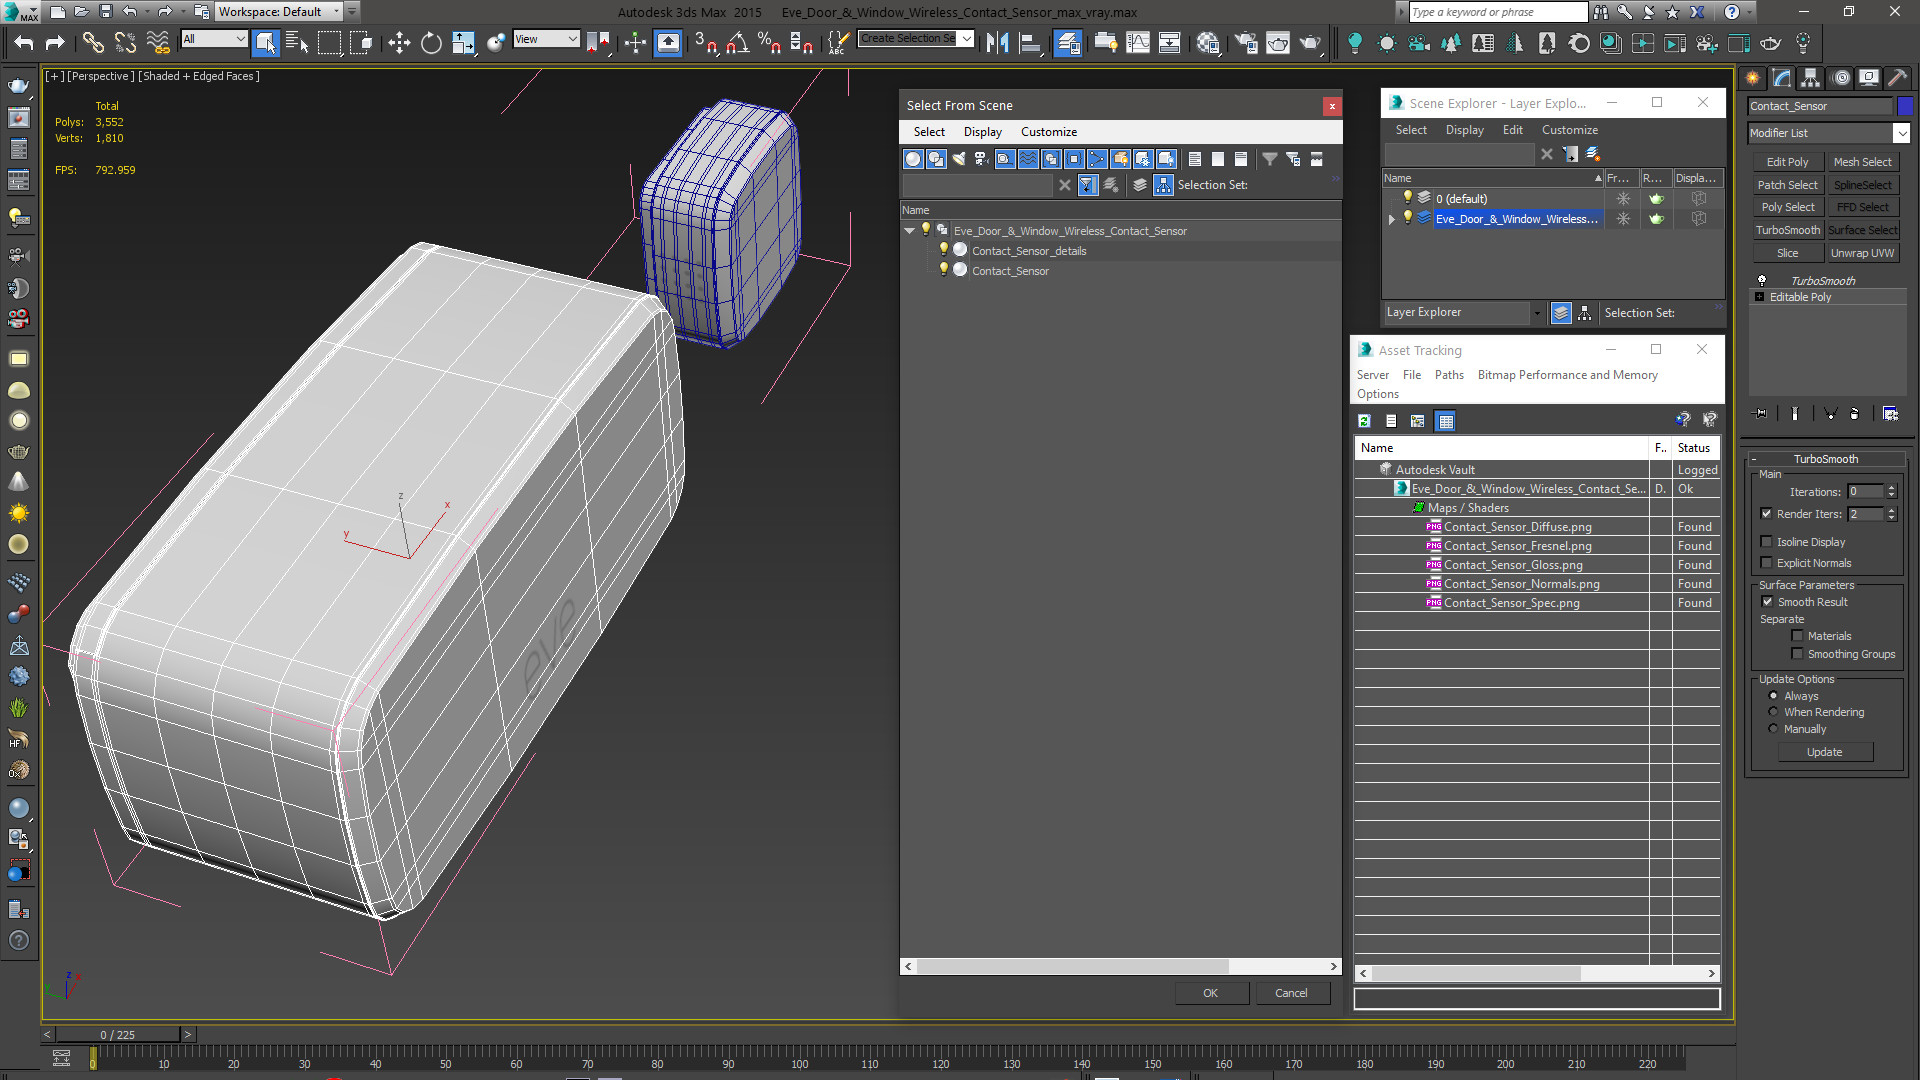Enable Isoline Display checkbox
The image size is (1920, 1080).
click(1766, 542)
